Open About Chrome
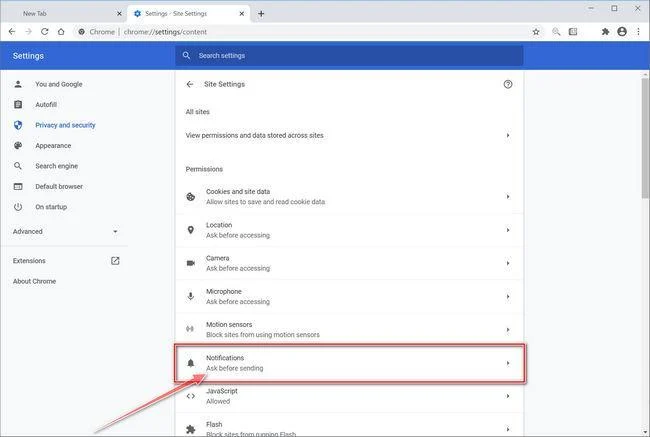The image size is (650, 437). 34,281
